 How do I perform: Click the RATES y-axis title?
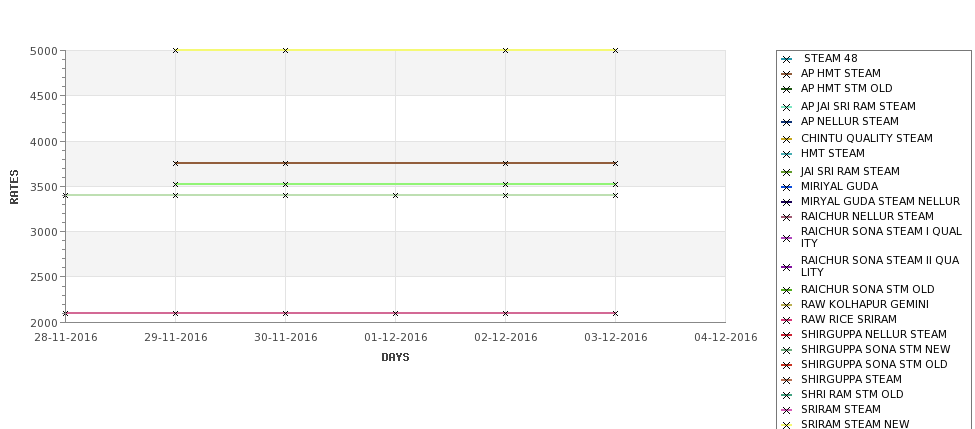(14, 187)
